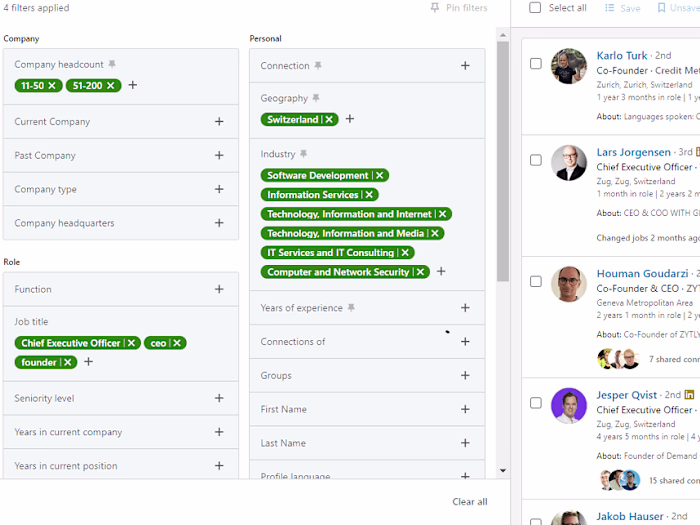Remove the ceo job title chip

pos(177,343)
